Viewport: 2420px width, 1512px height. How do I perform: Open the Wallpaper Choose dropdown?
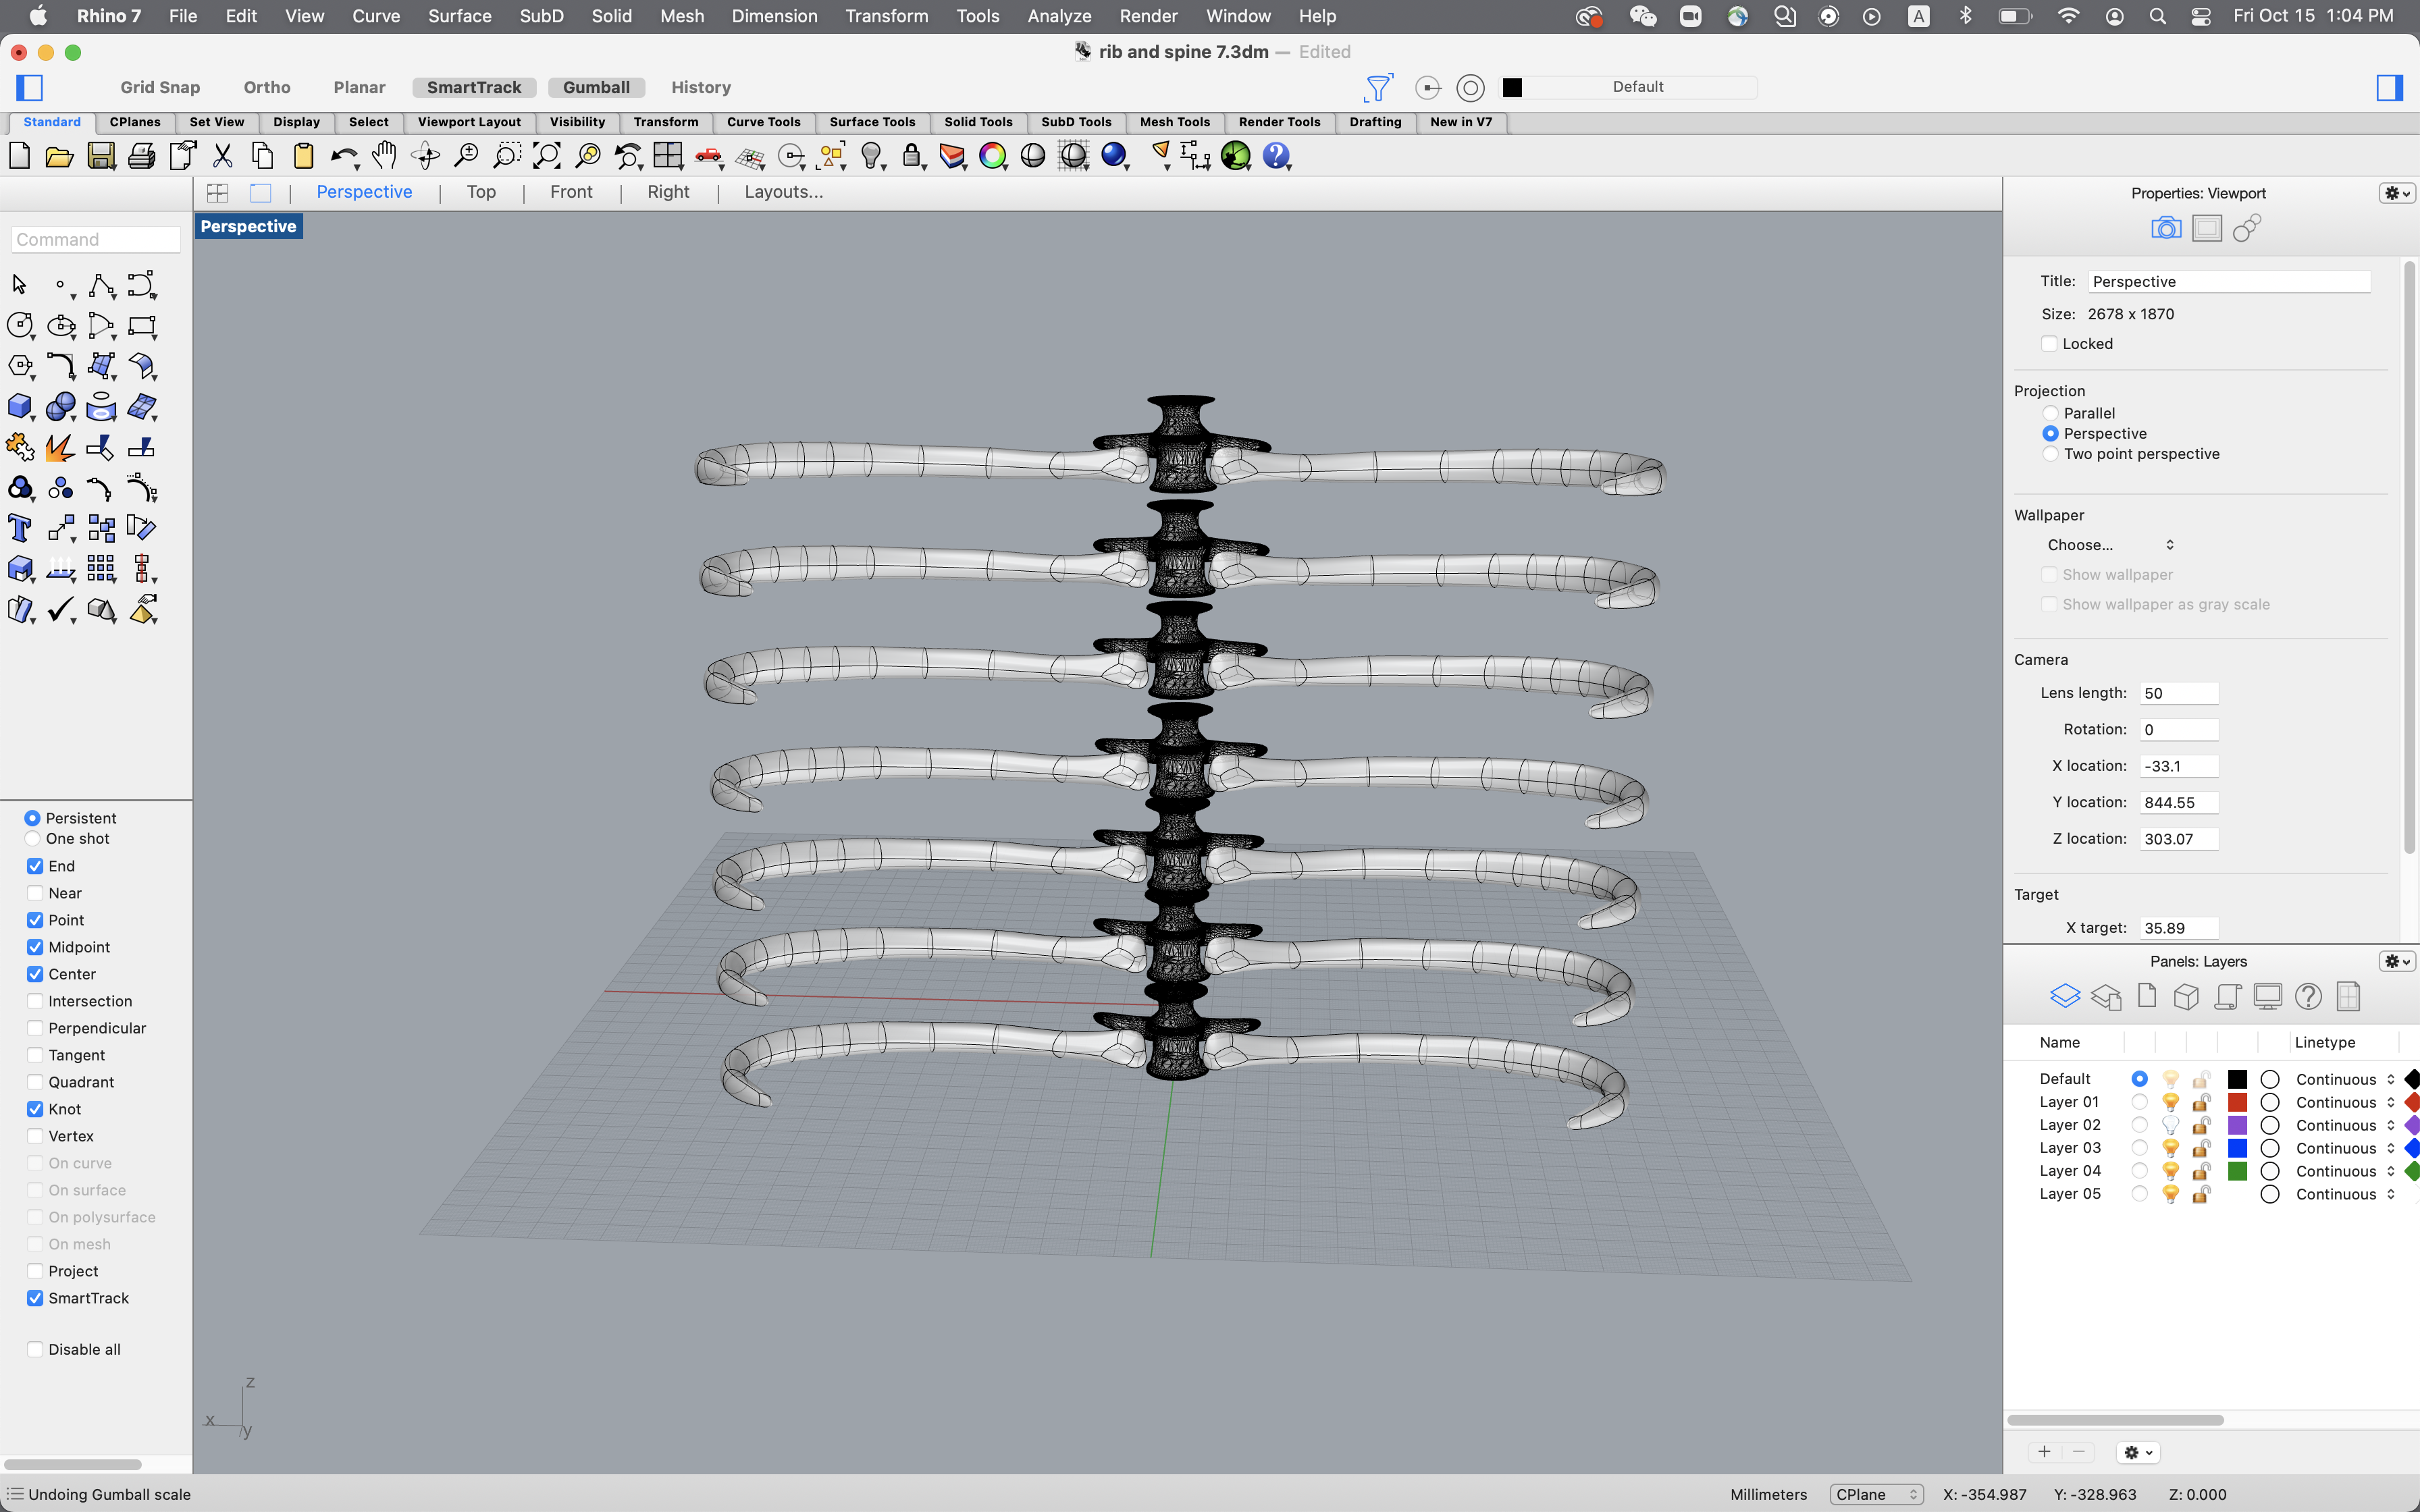click(2110, 545)
